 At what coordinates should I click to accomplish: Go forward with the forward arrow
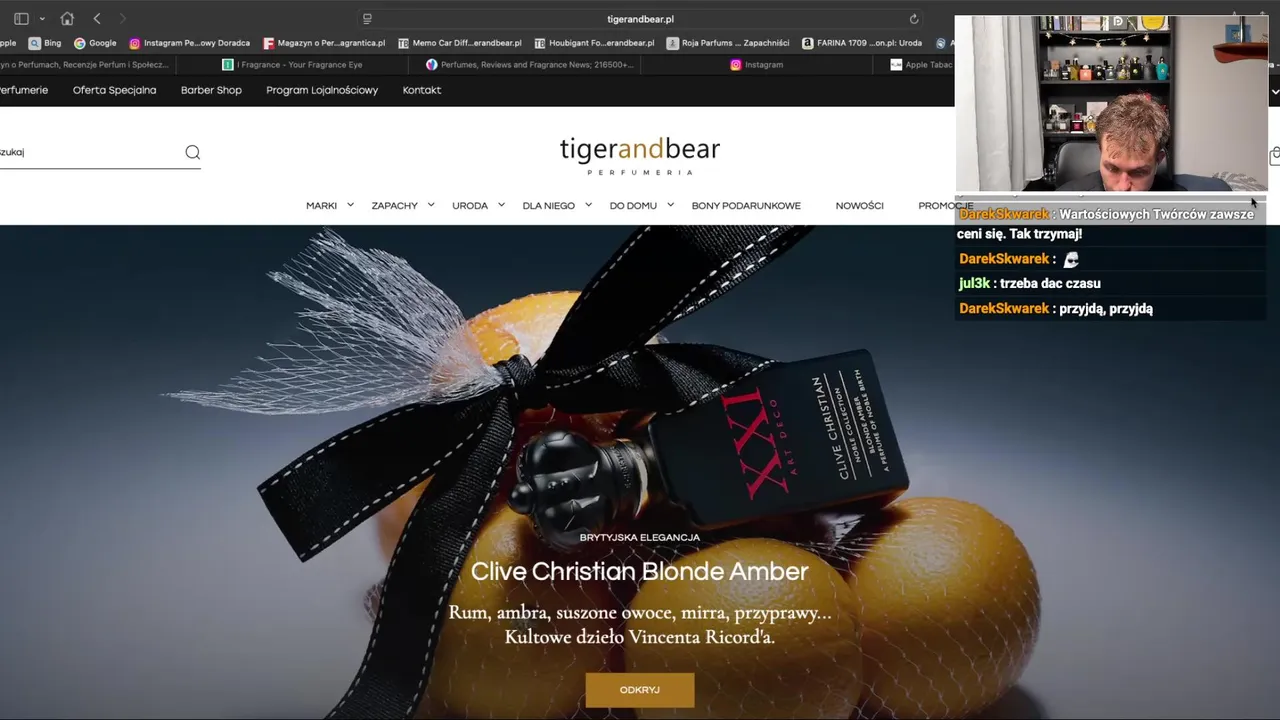tap(123, 19)
